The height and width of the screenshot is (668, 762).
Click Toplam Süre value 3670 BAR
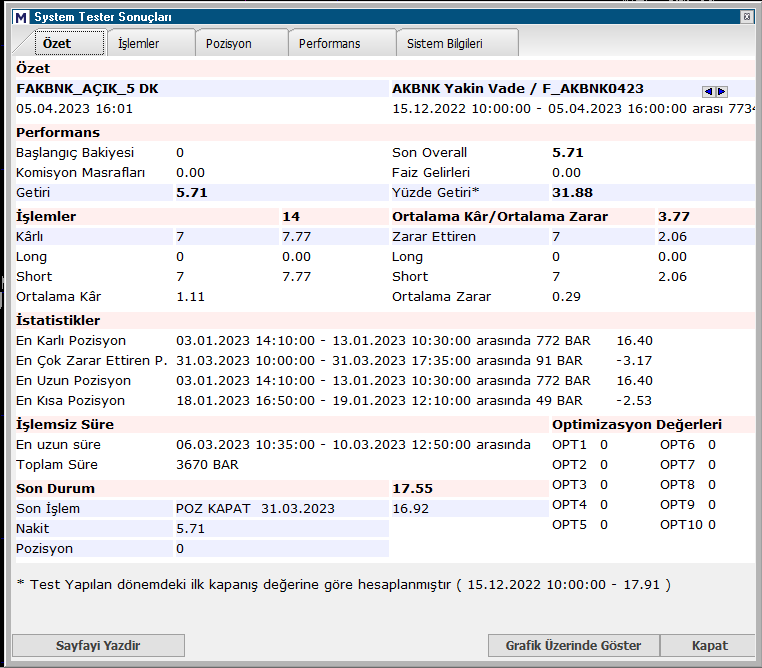click(207, 464)
